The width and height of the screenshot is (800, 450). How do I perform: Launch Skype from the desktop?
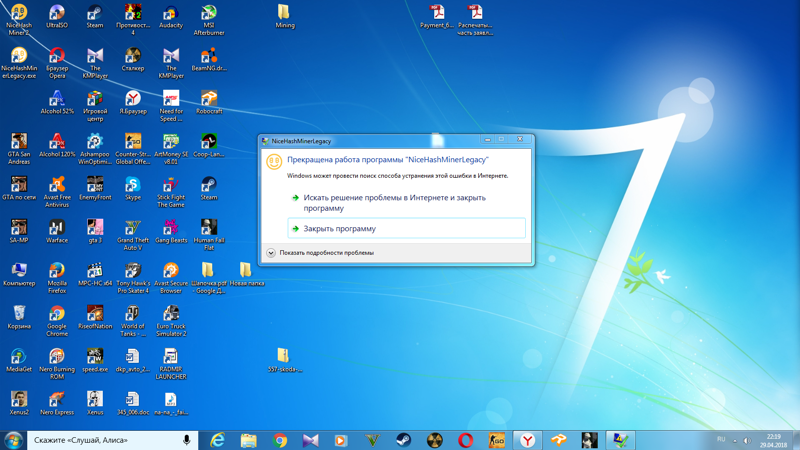click(133, 188)
